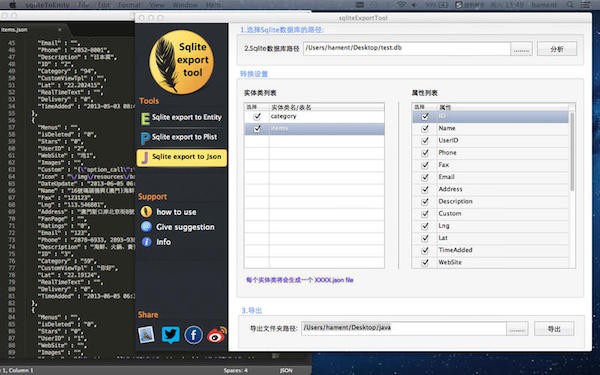Select the 'Description' attribute name
Viewport: 600px width, 375px height.
(455, 201)
